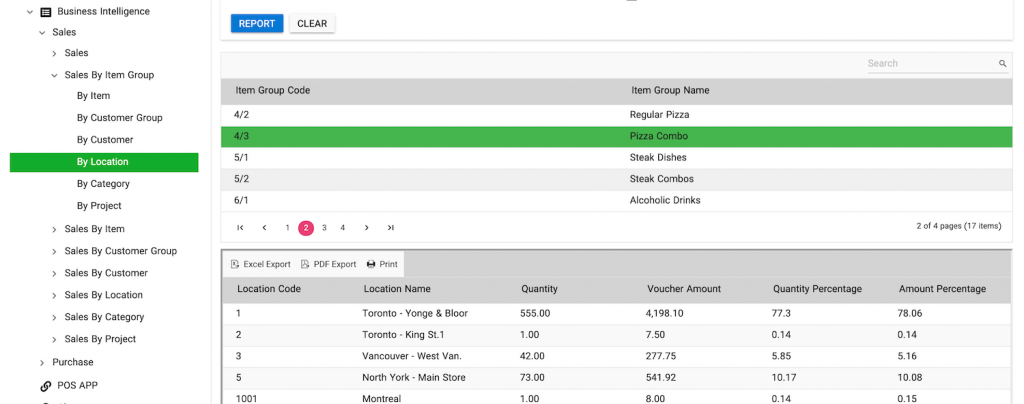
Task: Go to first page of item groups
Action: click(x=240, y=228)
